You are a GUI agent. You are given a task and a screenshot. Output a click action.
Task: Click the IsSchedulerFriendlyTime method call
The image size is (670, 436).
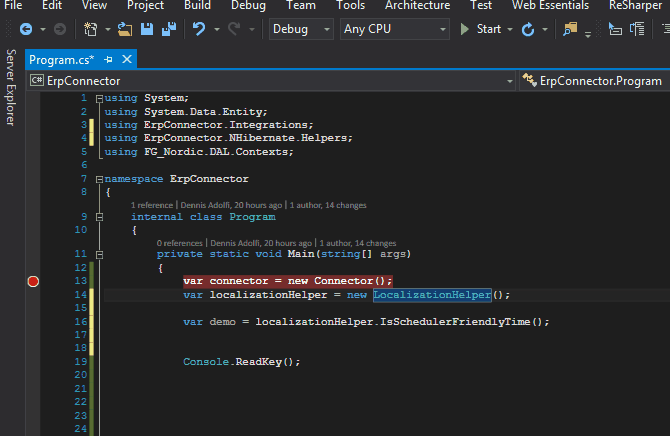tap(455, 322)
